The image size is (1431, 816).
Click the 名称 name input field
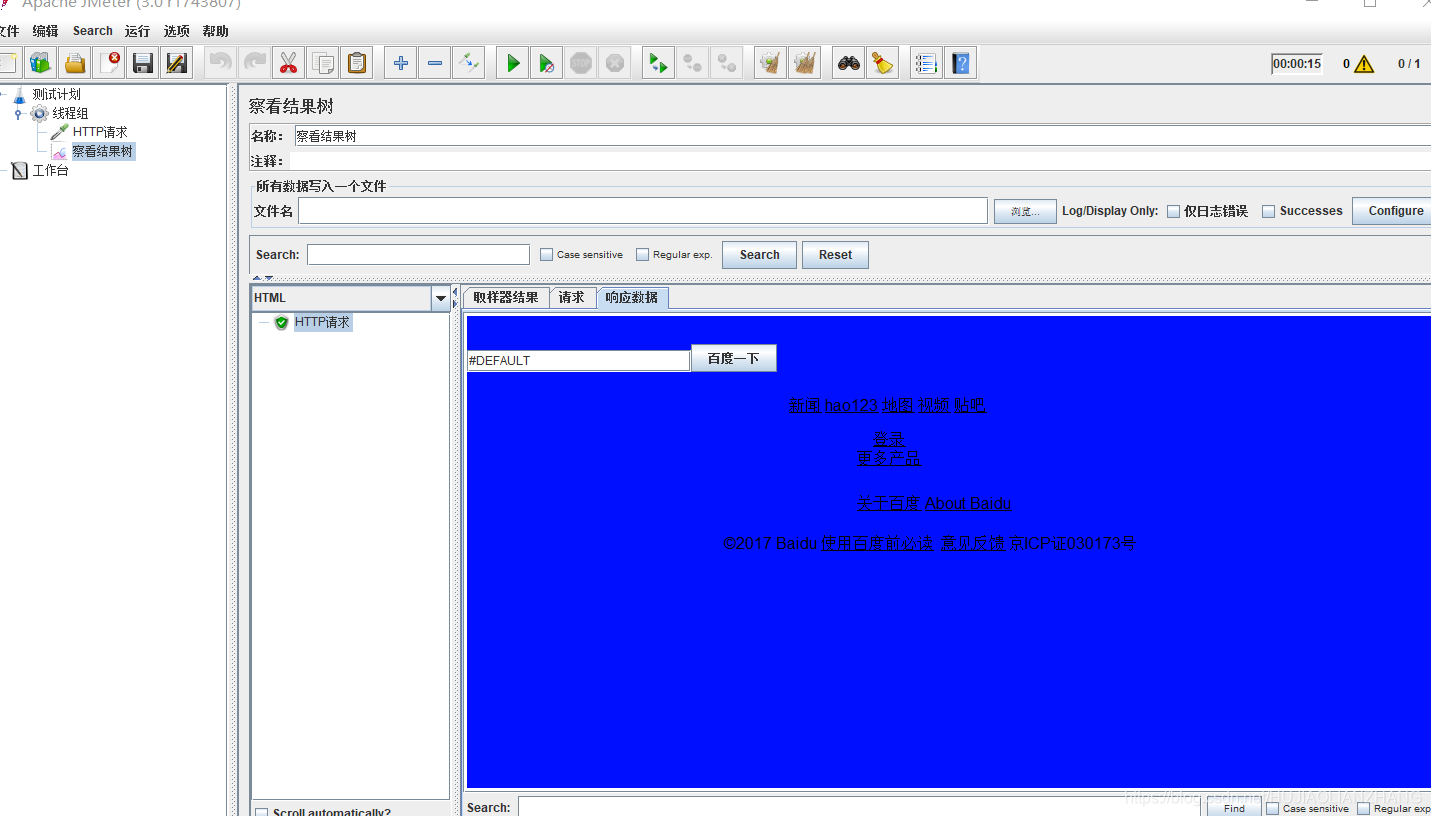862,136
